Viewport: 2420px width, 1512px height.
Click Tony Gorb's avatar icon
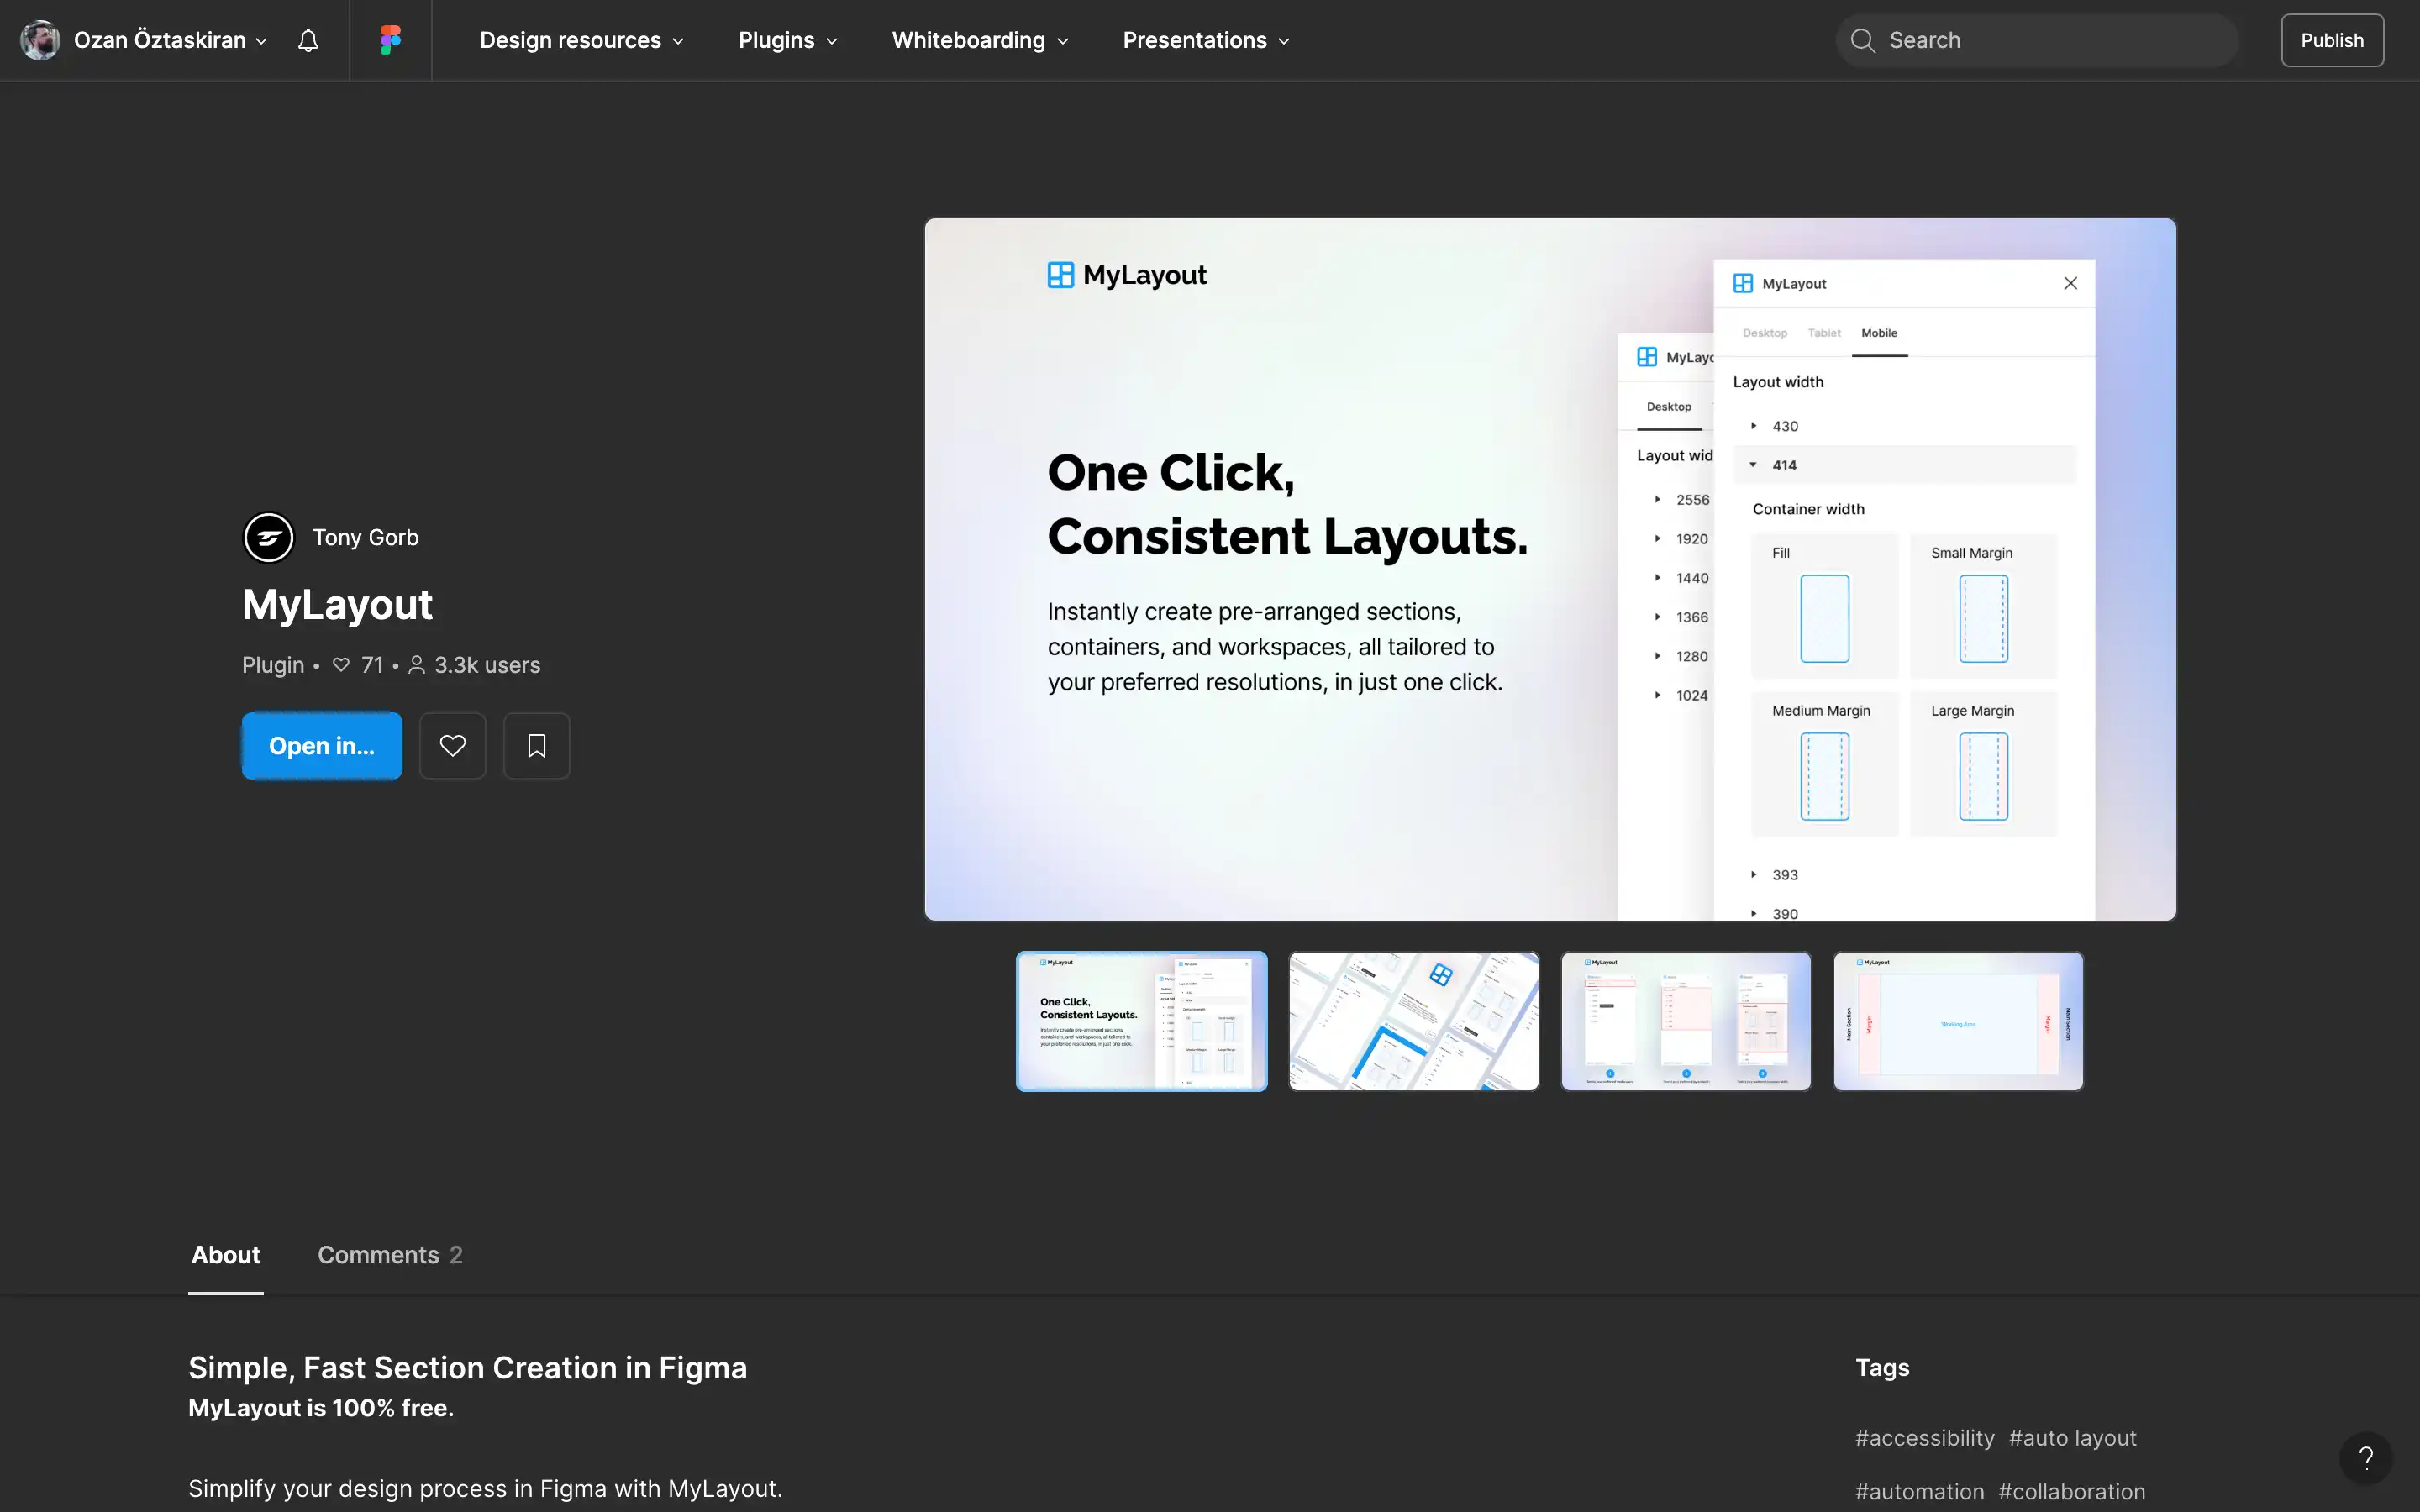pyautogui.click(x=269, y=538)
